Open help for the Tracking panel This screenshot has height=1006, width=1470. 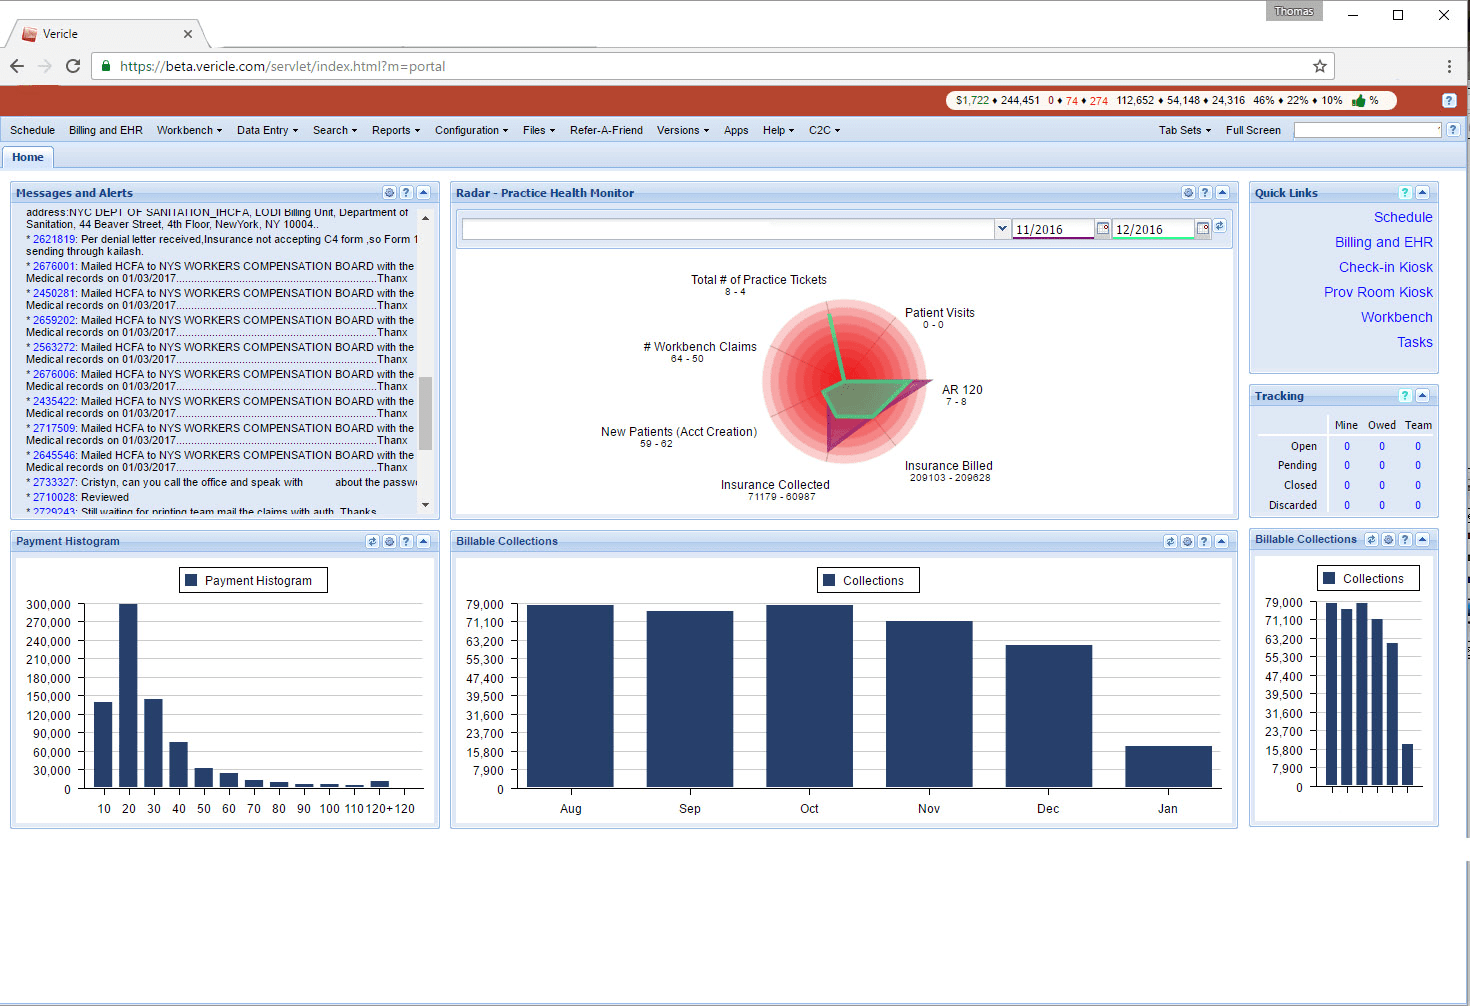(1405, 395)
